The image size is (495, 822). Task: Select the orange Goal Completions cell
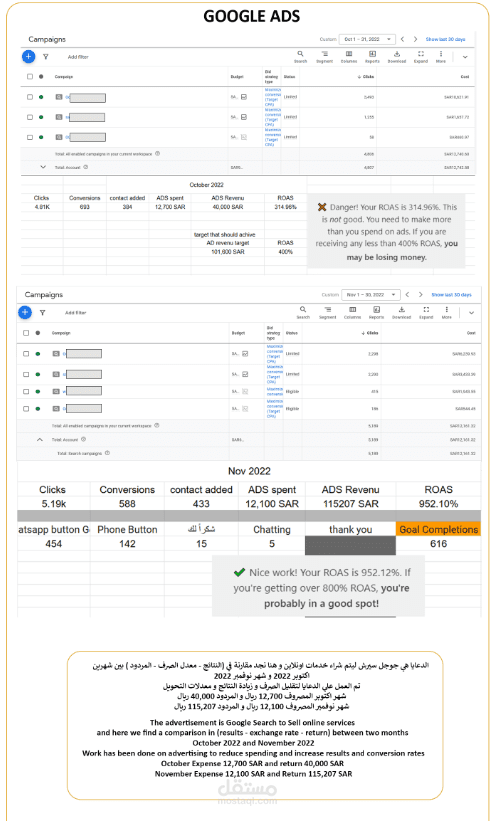point(438,529)
